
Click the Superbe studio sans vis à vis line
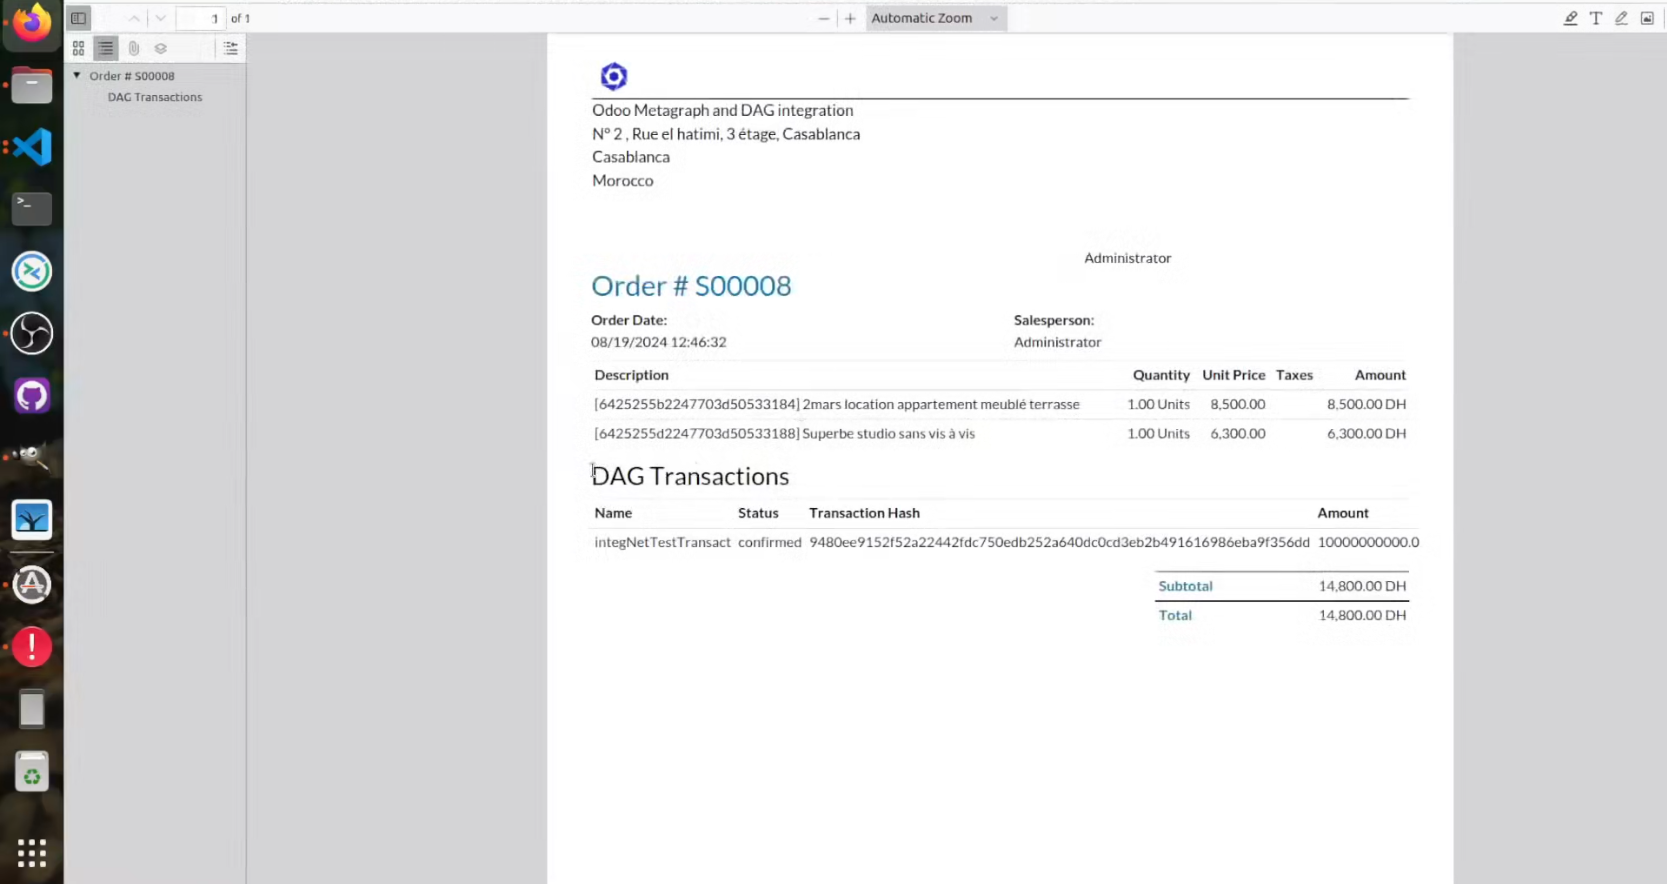[784, 433]
